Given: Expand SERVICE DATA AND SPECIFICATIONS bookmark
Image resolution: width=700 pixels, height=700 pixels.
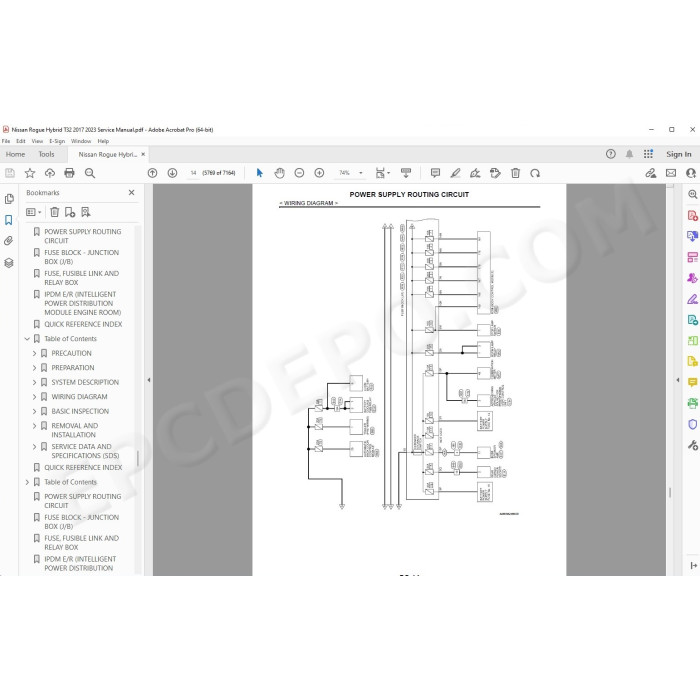Looking at the screenshot, I should point(34,446).
